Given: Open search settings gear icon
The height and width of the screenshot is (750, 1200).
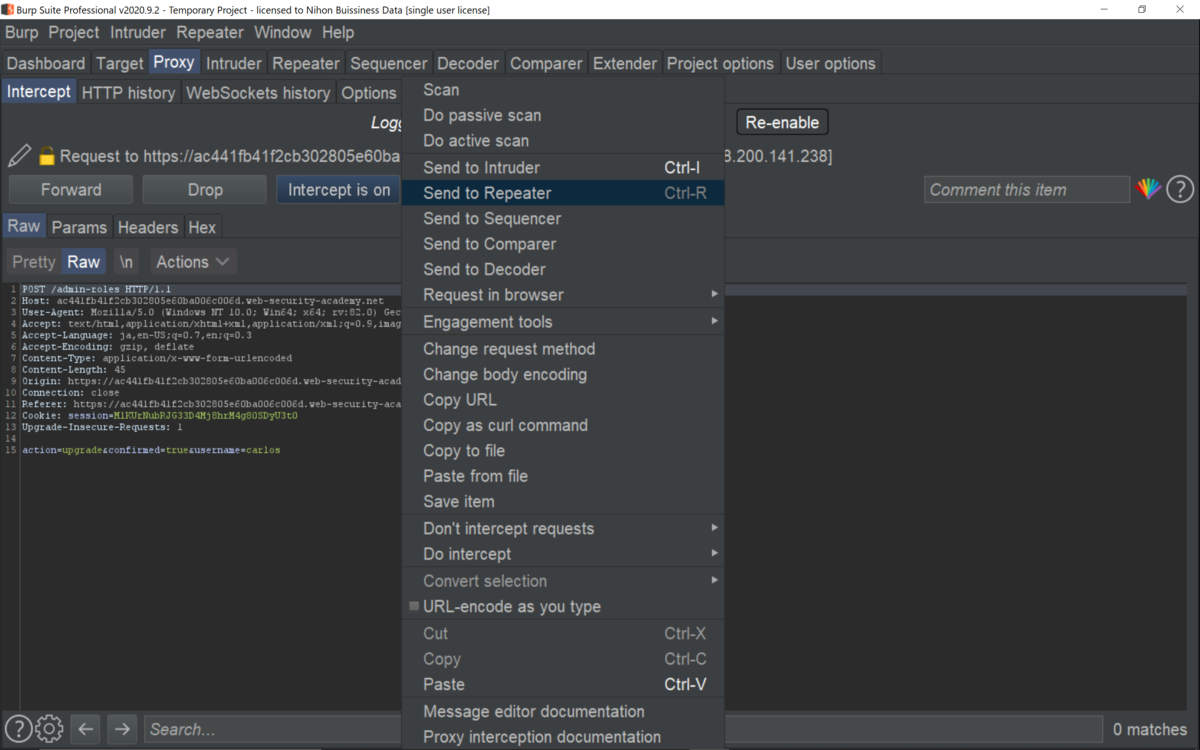Looking at the screenshot, I should [x=49, y=729].
